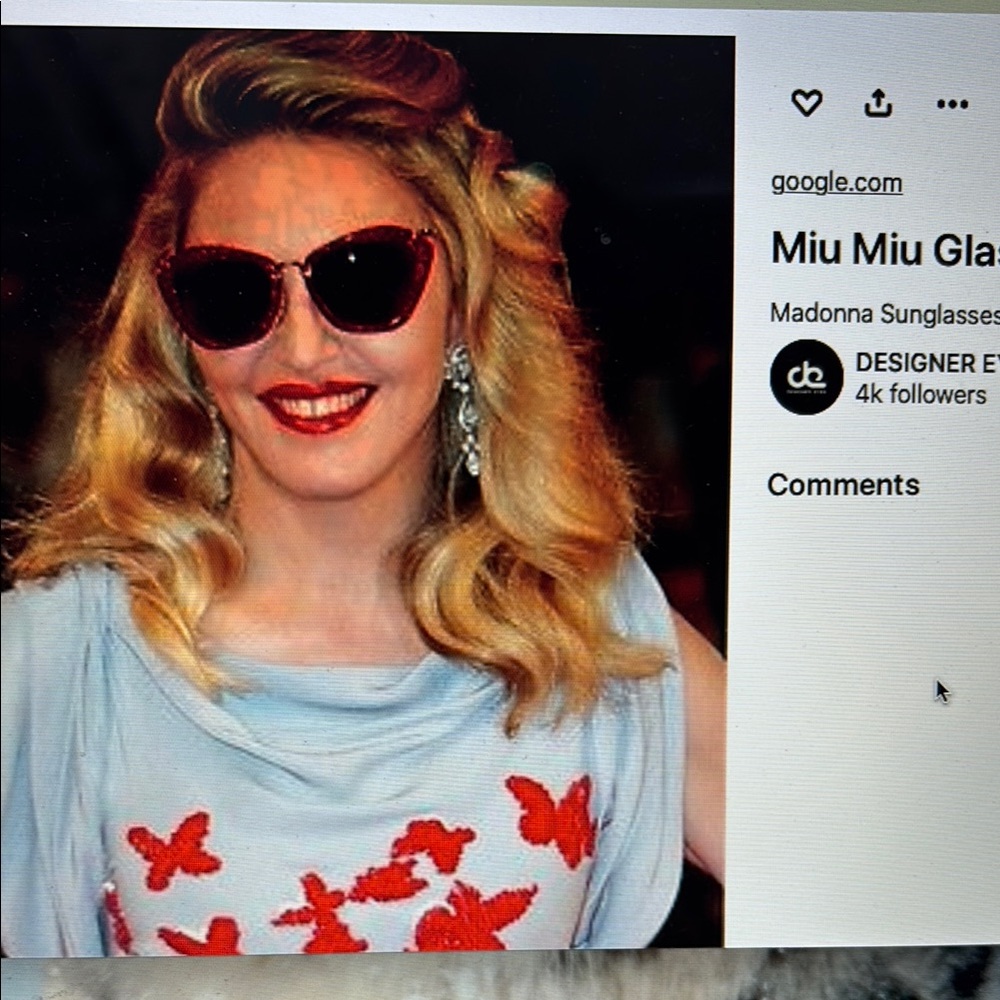Click the Miu Miu Glasses pin title
The width and height of the screenshot is (1000, 1000).
pos(885,249)
